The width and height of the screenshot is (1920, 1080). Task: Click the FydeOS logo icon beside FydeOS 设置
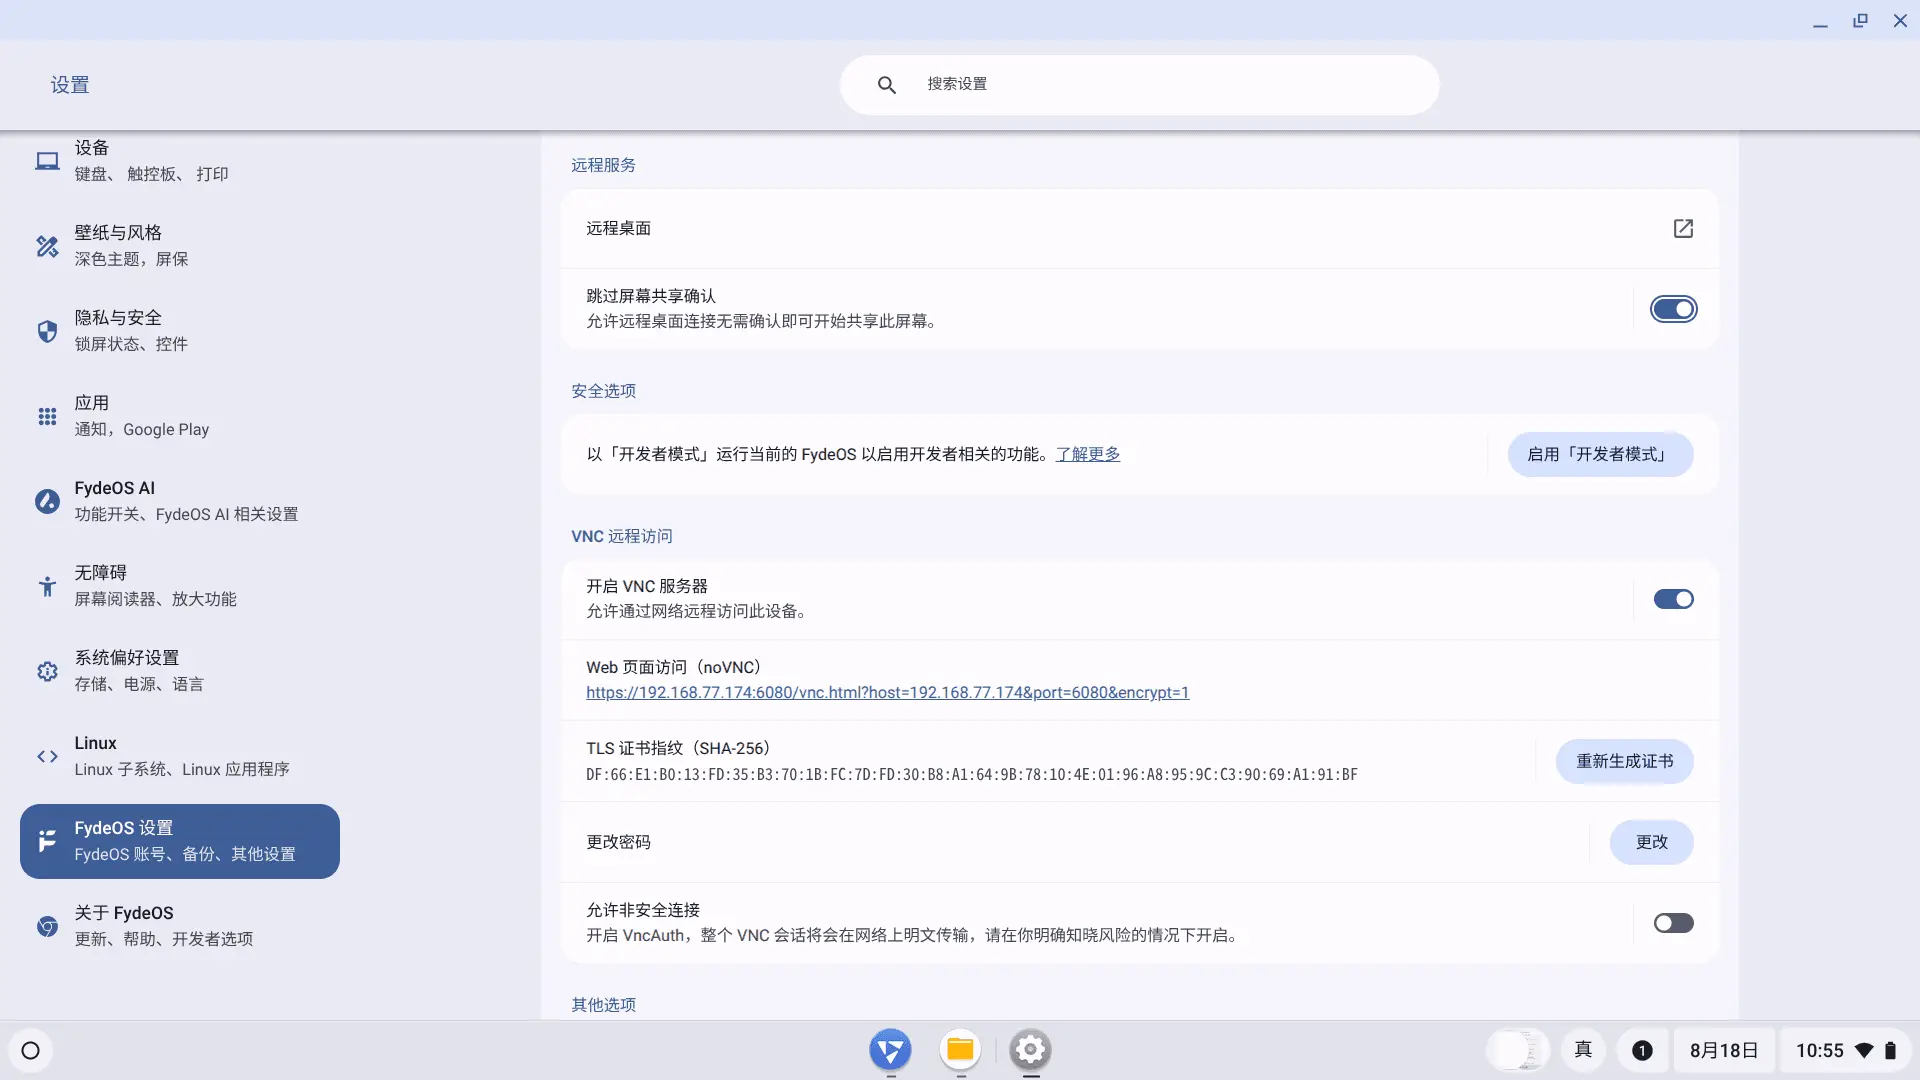pyautogui.click(x=47, y=841)
